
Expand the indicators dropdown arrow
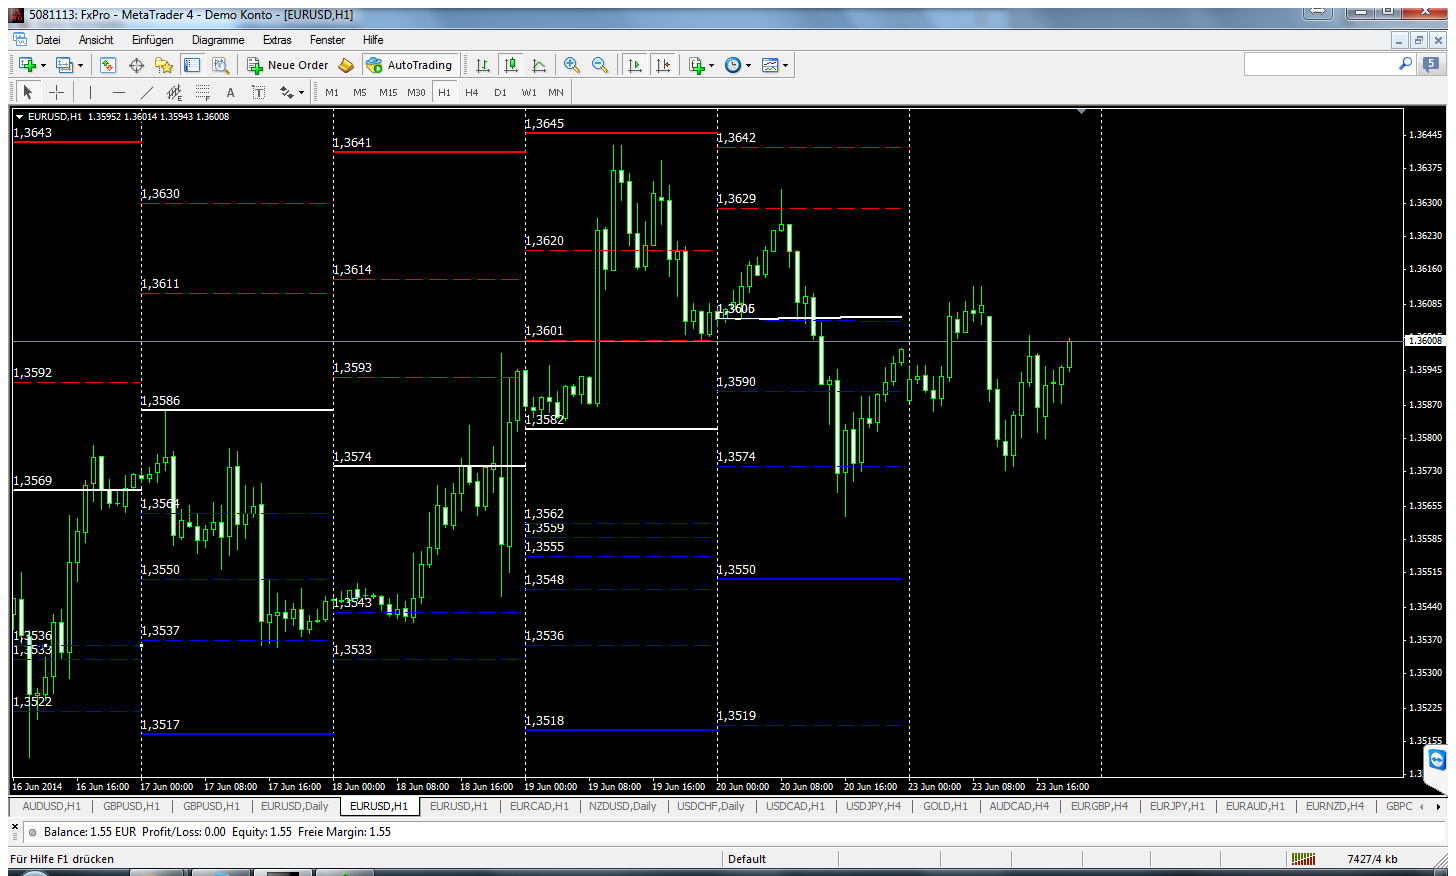click(711, 65)
